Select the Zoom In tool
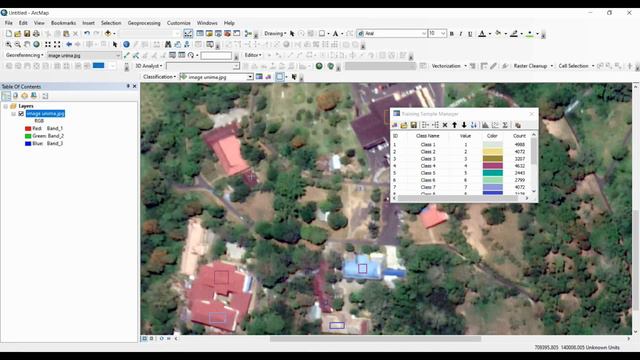 click(9, 44)
